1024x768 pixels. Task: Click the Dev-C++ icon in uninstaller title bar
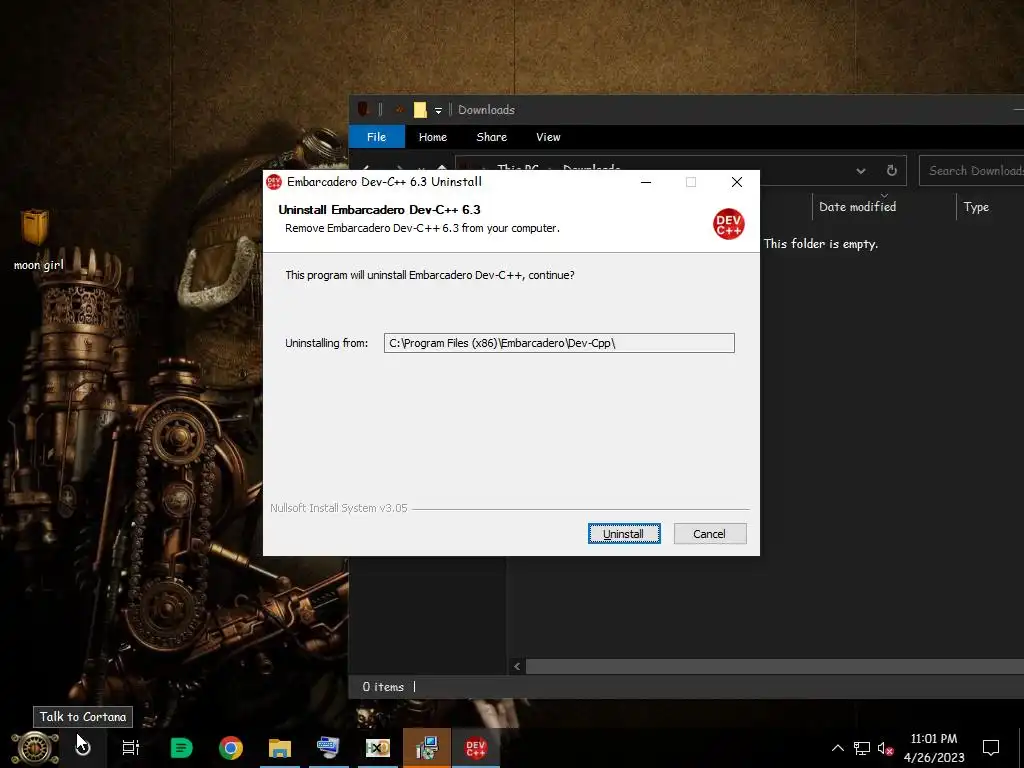(274, 182)
